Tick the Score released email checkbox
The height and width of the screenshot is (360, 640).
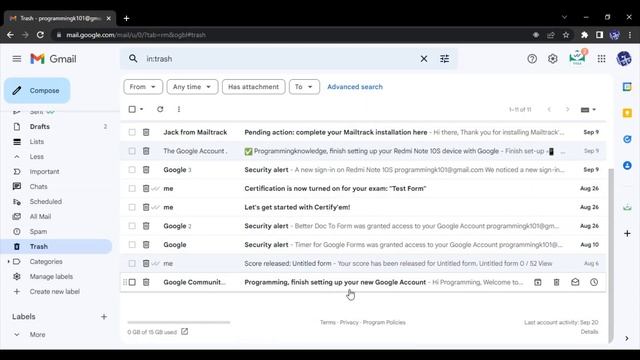click(x=132, y=264)
